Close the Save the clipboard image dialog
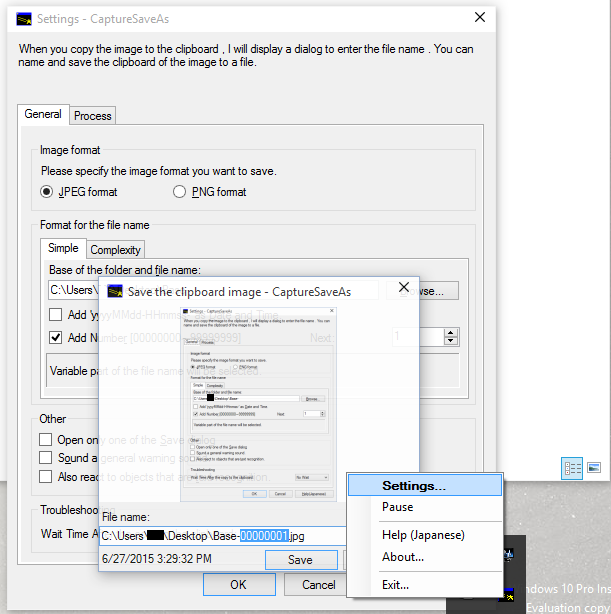Viewport: 611px width, 614px height. pos(404,287)
